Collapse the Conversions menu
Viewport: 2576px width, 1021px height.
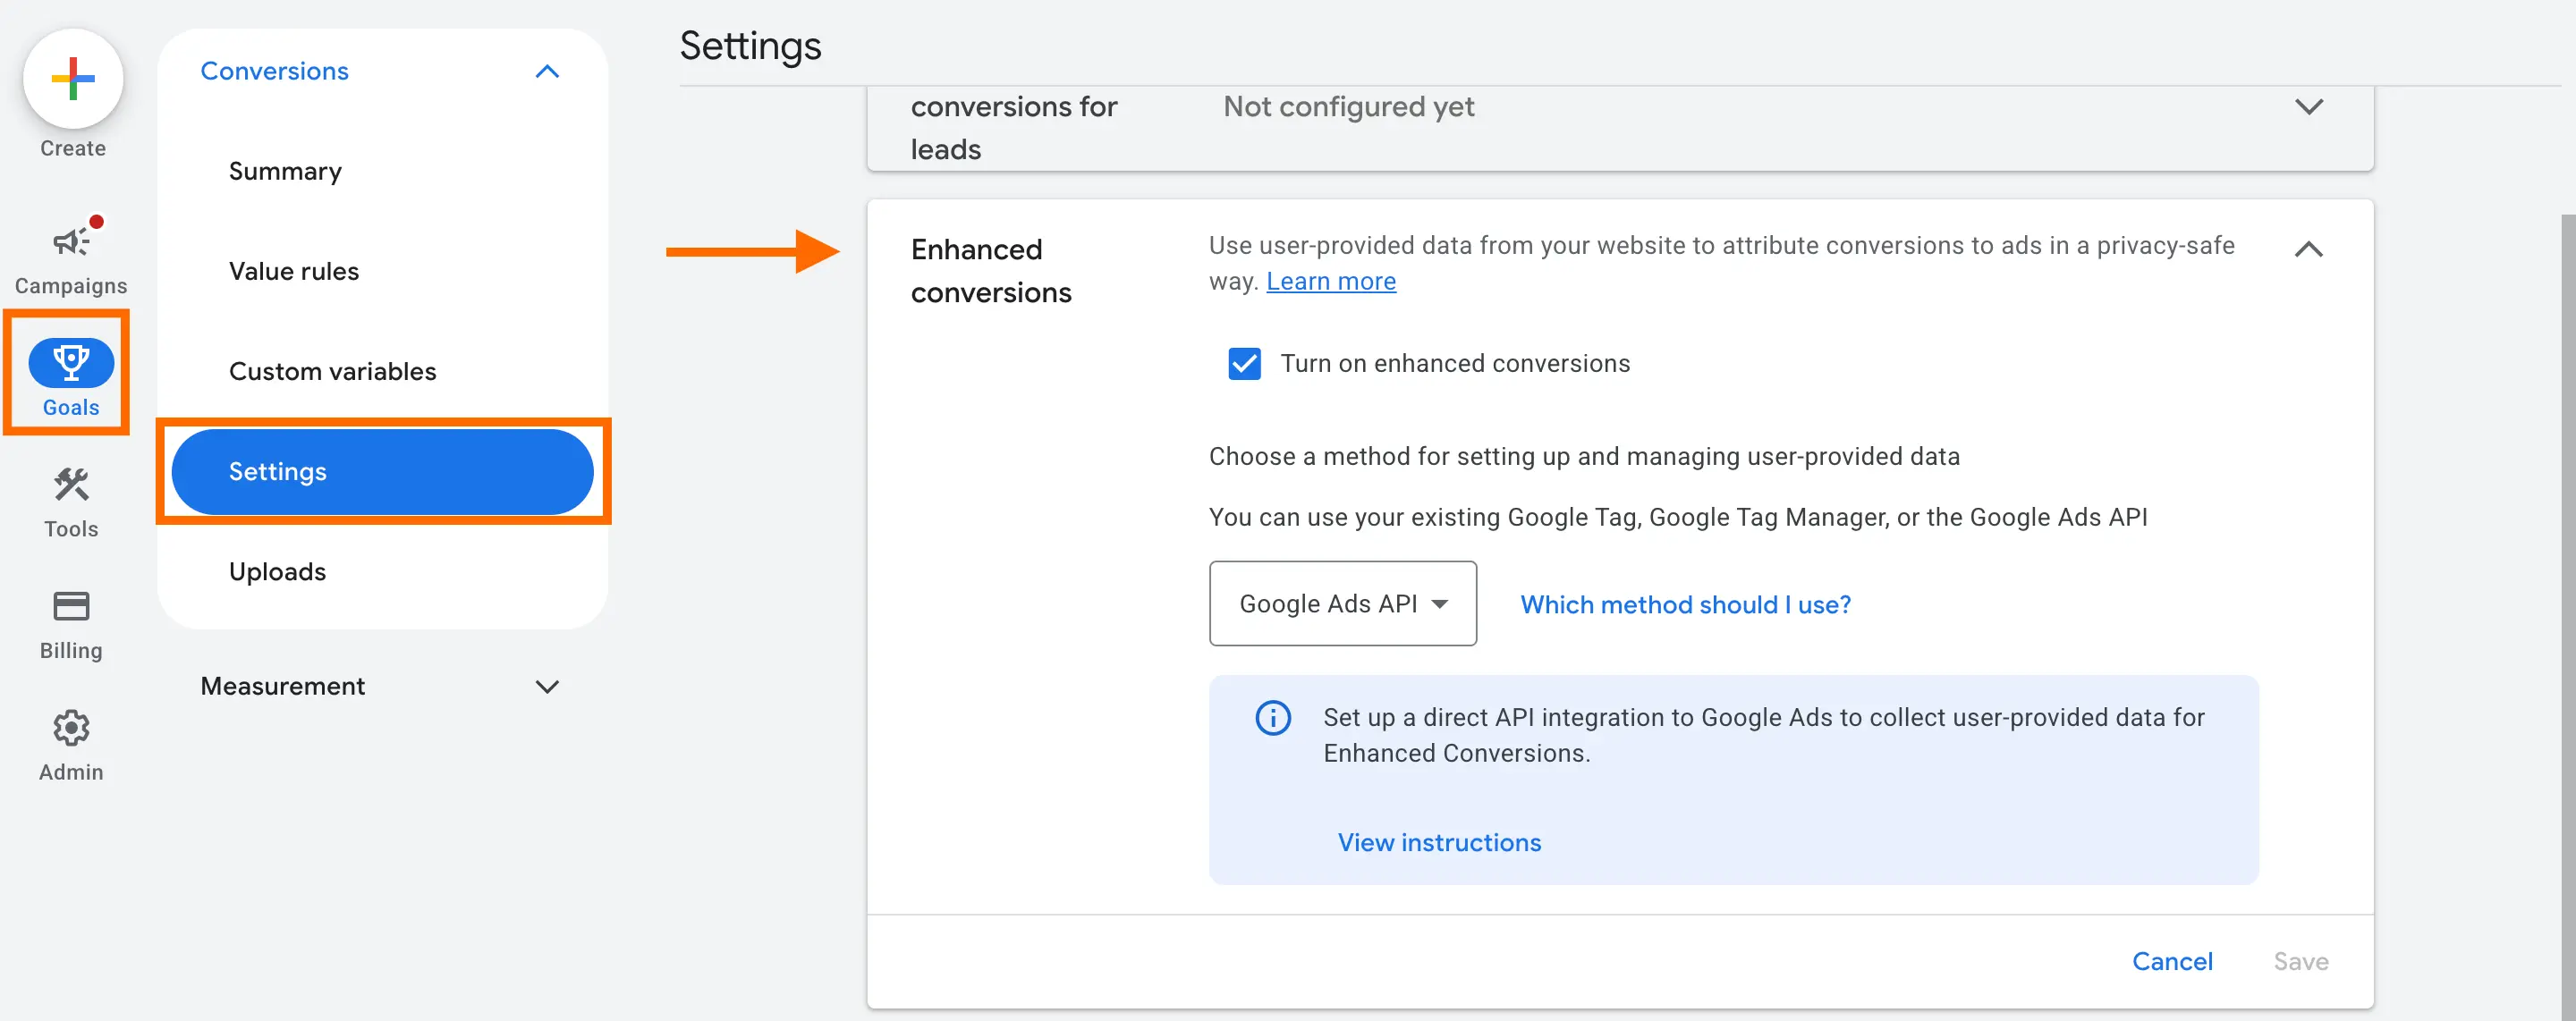click(546, 71)
